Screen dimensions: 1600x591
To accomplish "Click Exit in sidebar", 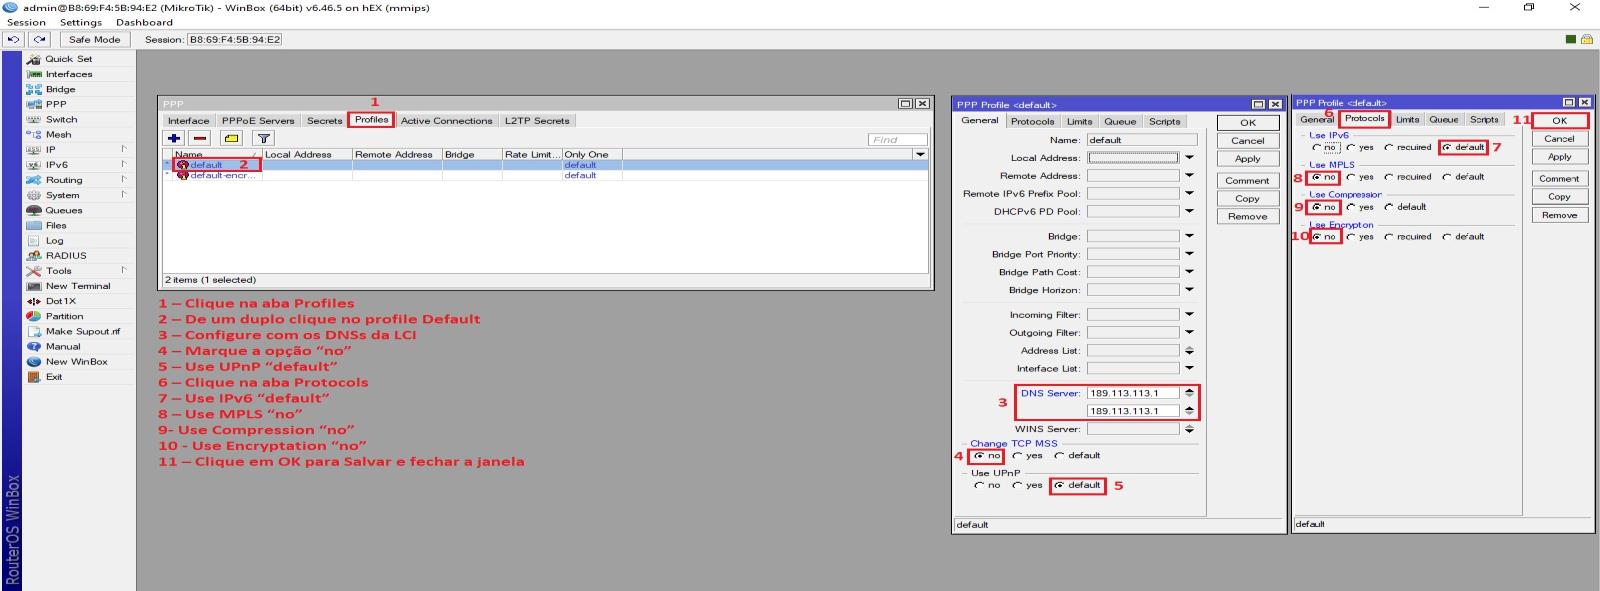I will [54, 377].
